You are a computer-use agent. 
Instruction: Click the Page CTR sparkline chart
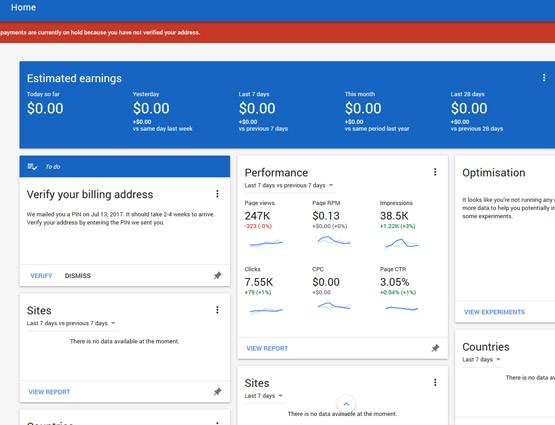pos(402,308)
